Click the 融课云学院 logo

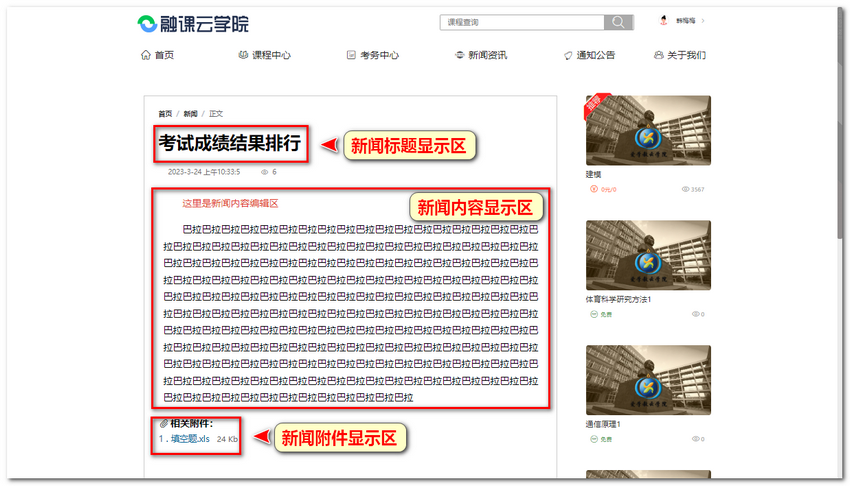[194, 24]
